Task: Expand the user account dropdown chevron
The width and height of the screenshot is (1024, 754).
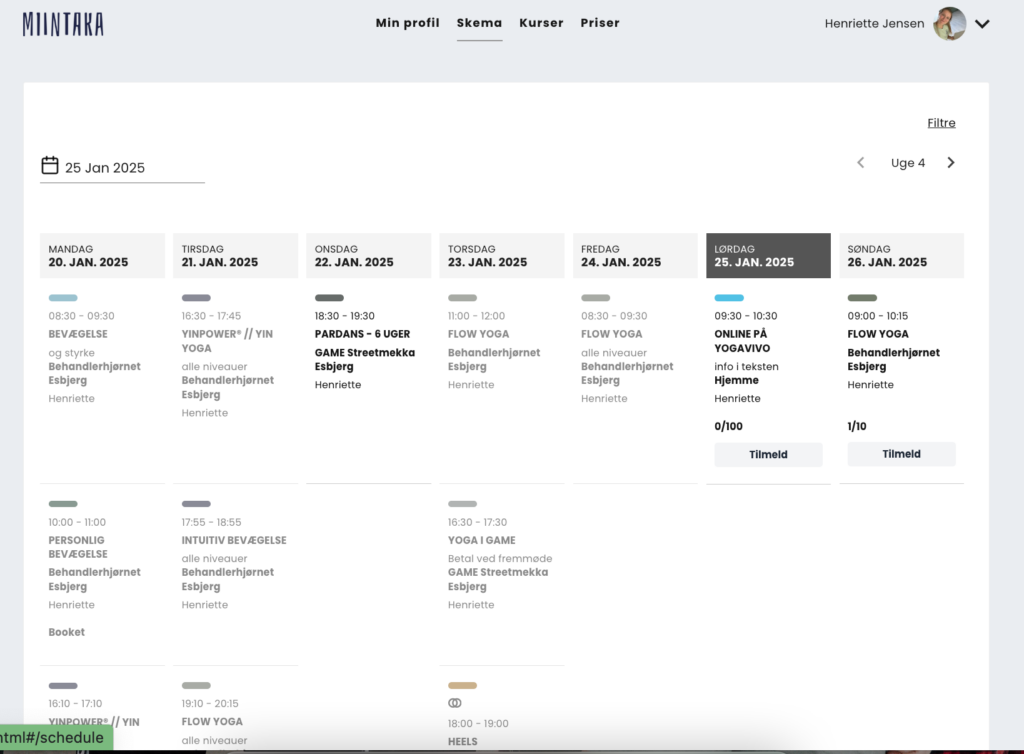Action: [x=982, y=24]
